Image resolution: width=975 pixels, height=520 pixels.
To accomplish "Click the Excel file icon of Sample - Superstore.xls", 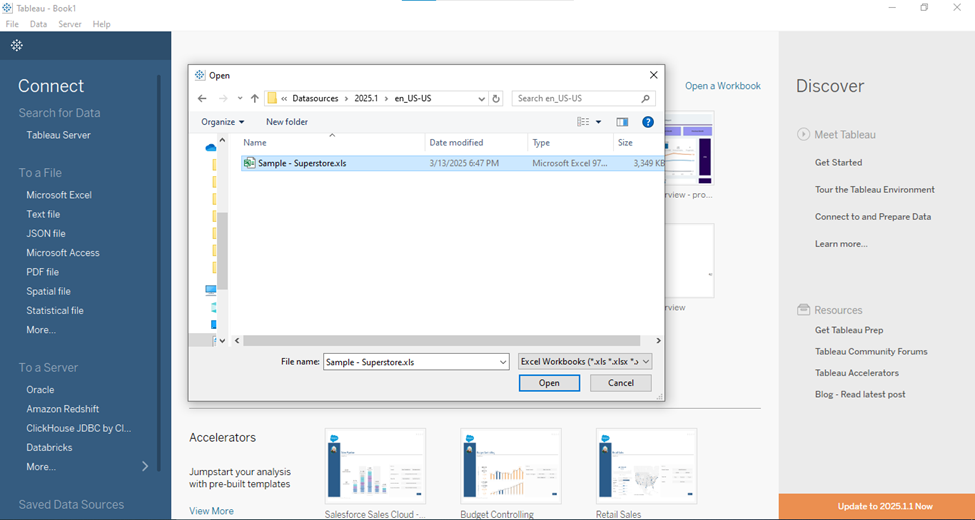I will 250,163.
